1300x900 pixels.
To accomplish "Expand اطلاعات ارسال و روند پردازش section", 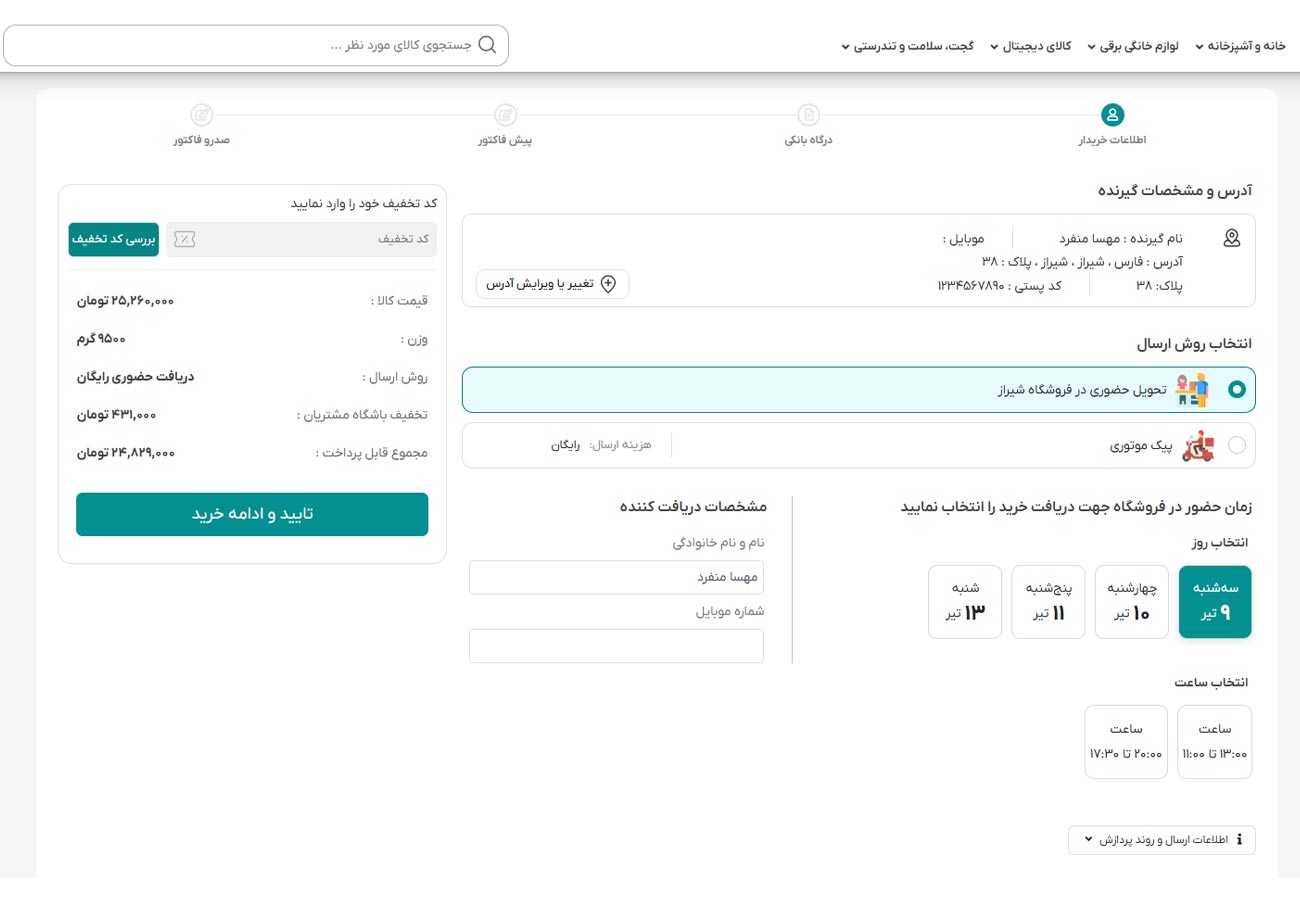I will click(1161, 840).
